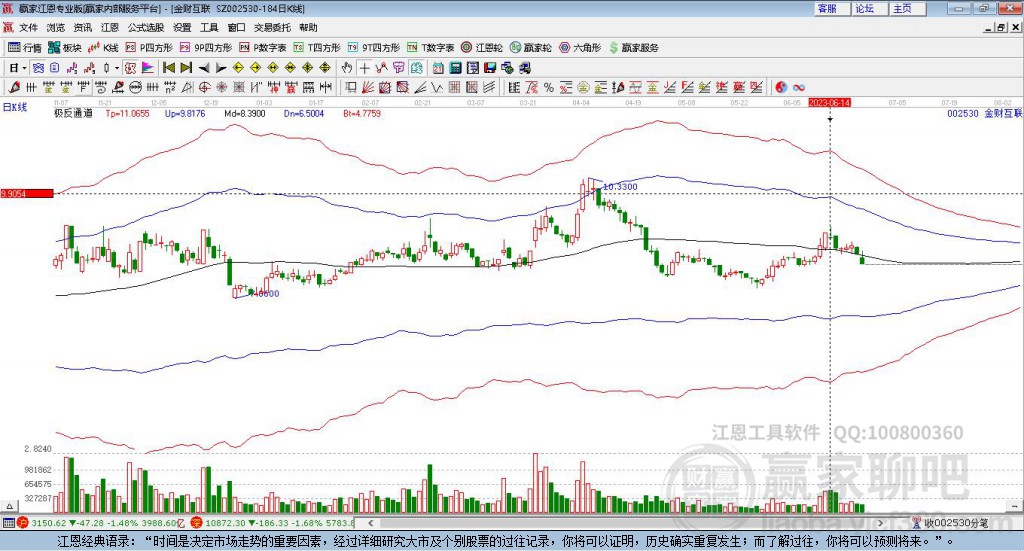The height and width of the screenshot is (551, 1024).
Task: Open the T数字表 time number table
Action: [x=430, y=48]
